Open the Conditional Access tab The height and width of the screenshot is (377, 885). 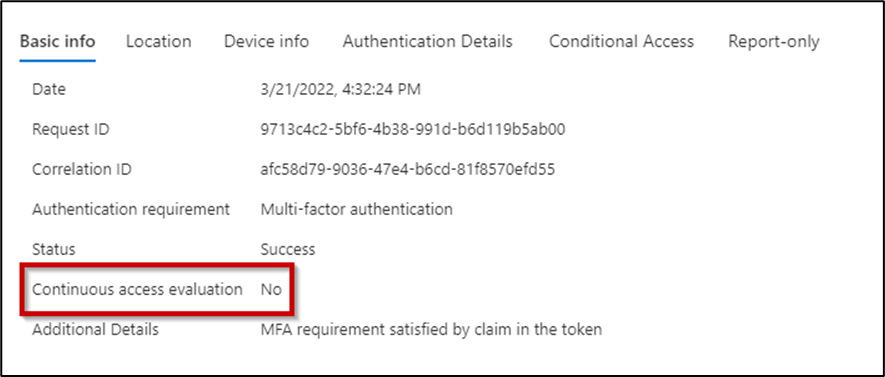click(621, 42)
